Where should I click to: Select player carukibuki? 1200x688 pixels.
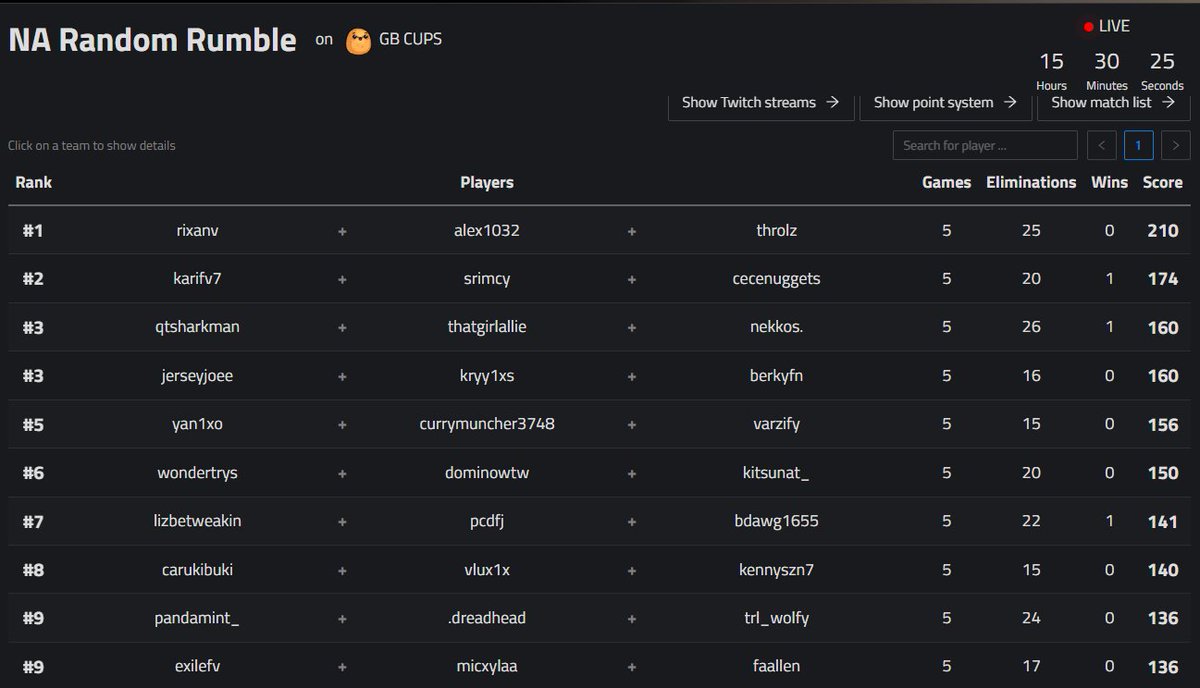(x=197, y=570)
